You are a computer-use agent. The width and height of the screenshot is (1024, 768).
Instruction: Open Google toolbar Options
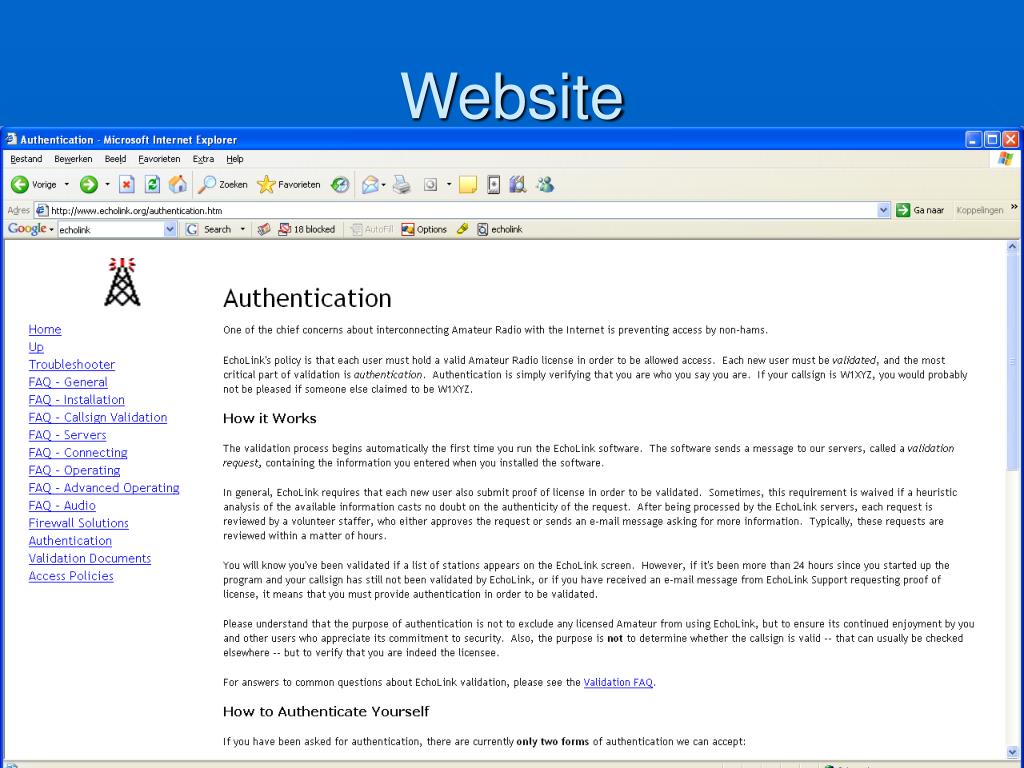[424, 229]
